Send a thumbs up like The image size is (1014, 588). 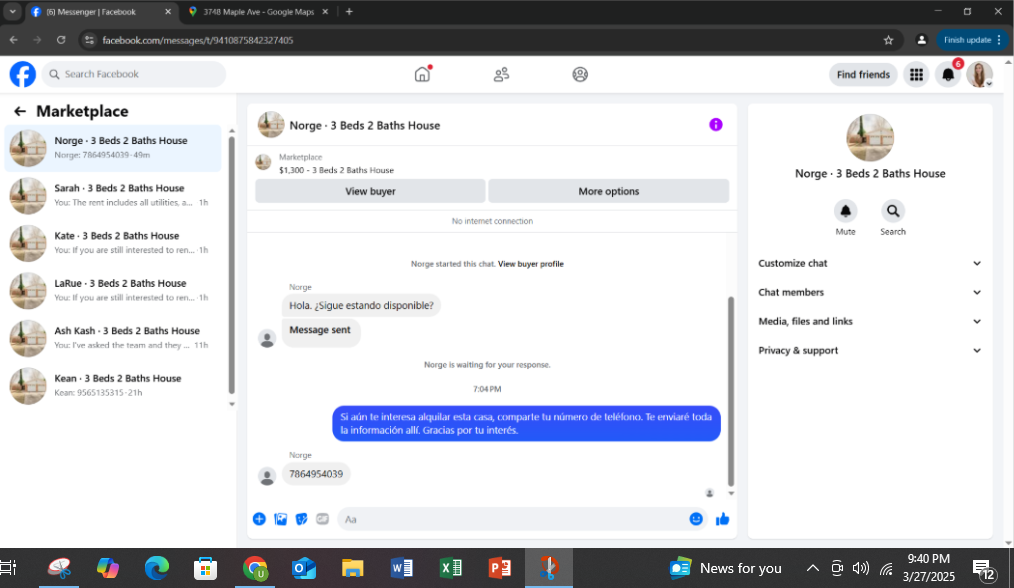tap(722, 519)
